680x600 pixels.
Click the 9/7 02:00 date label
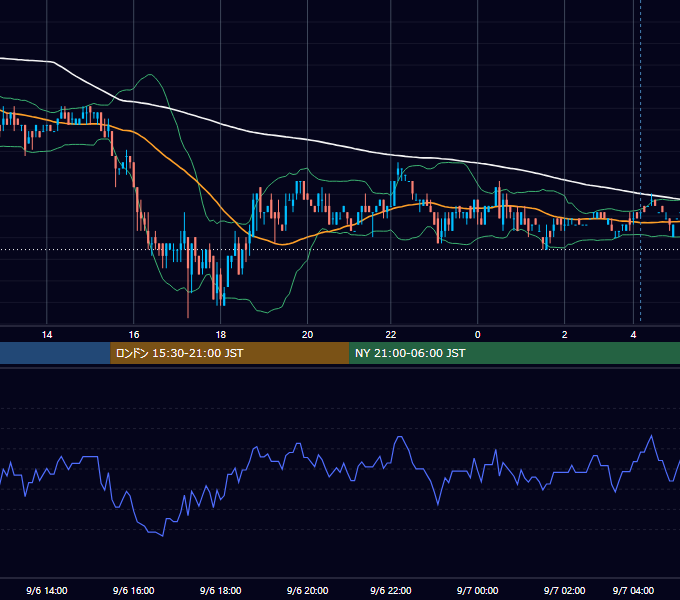pos(565,590)
